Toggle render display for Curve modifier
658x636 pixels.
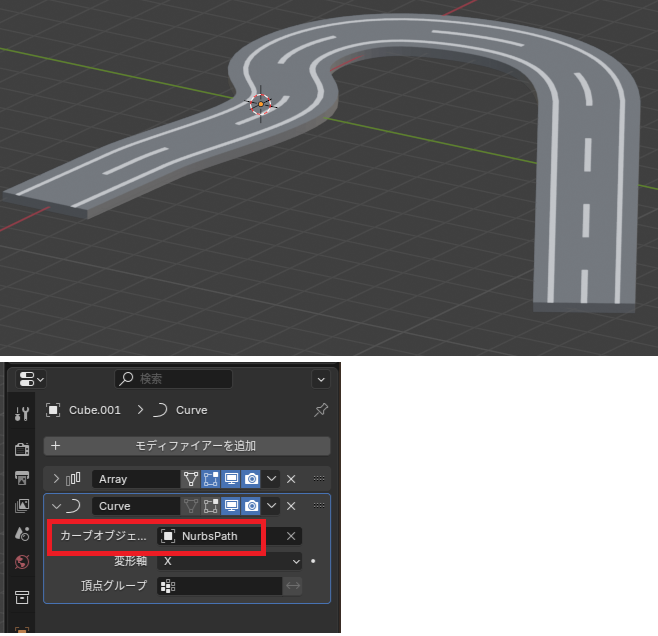(251, 506)
